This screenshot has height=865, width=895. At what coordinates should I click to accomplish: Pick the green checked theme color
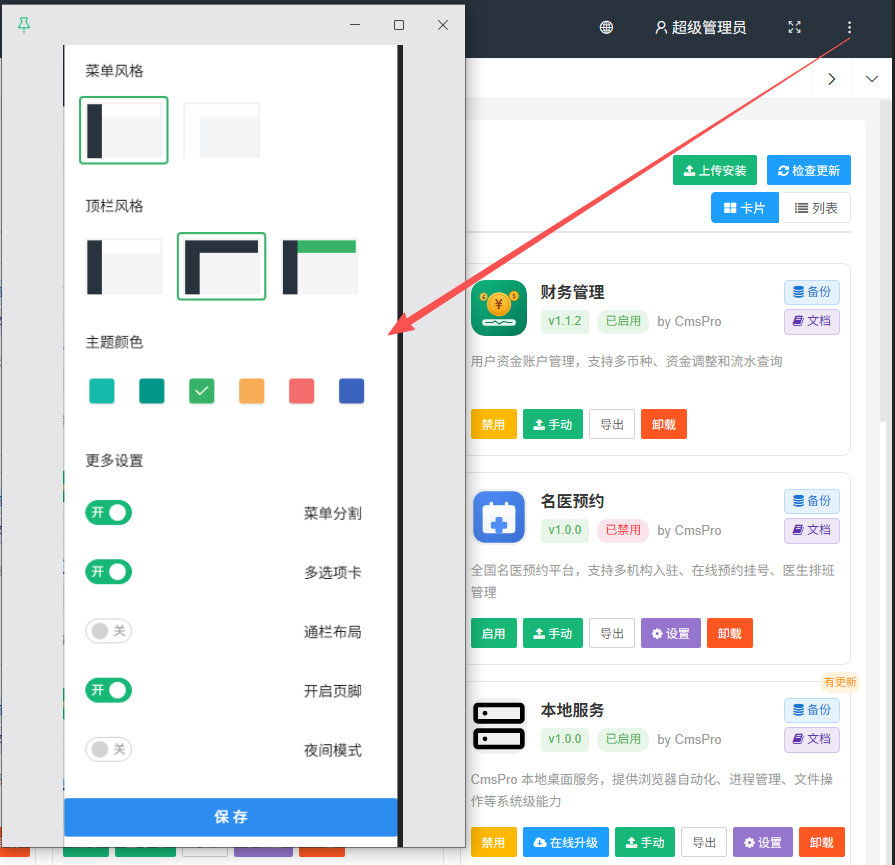(201, 391)
